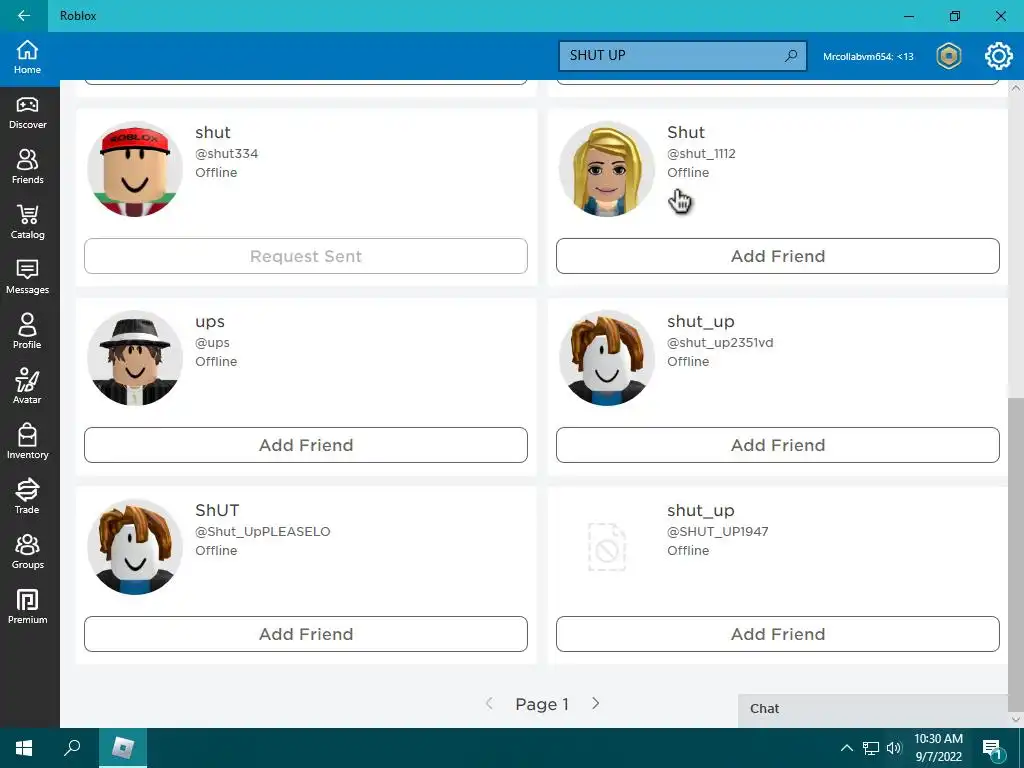The height and width of the screenshot is (768, 1024).
Task: Open the volume tray icon
Action: click(x=894, y=748)
